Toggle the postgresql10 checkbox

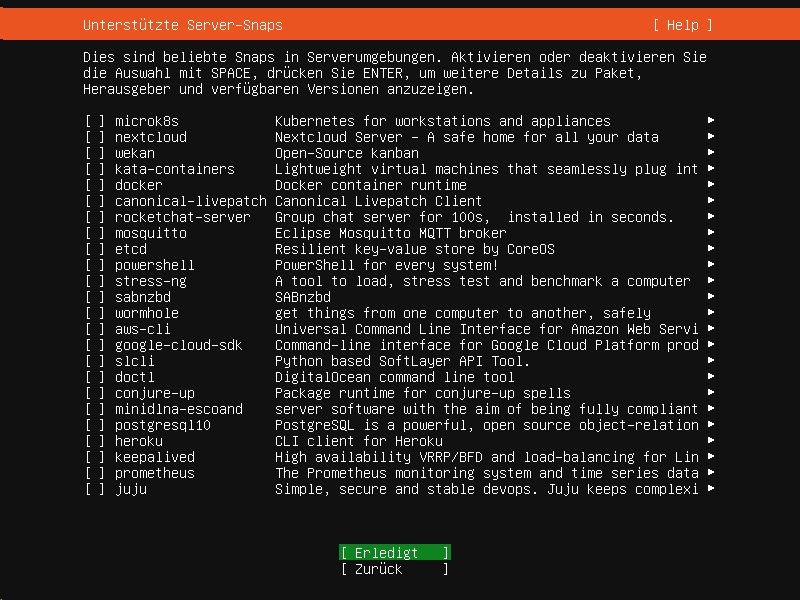coord(95,425)
